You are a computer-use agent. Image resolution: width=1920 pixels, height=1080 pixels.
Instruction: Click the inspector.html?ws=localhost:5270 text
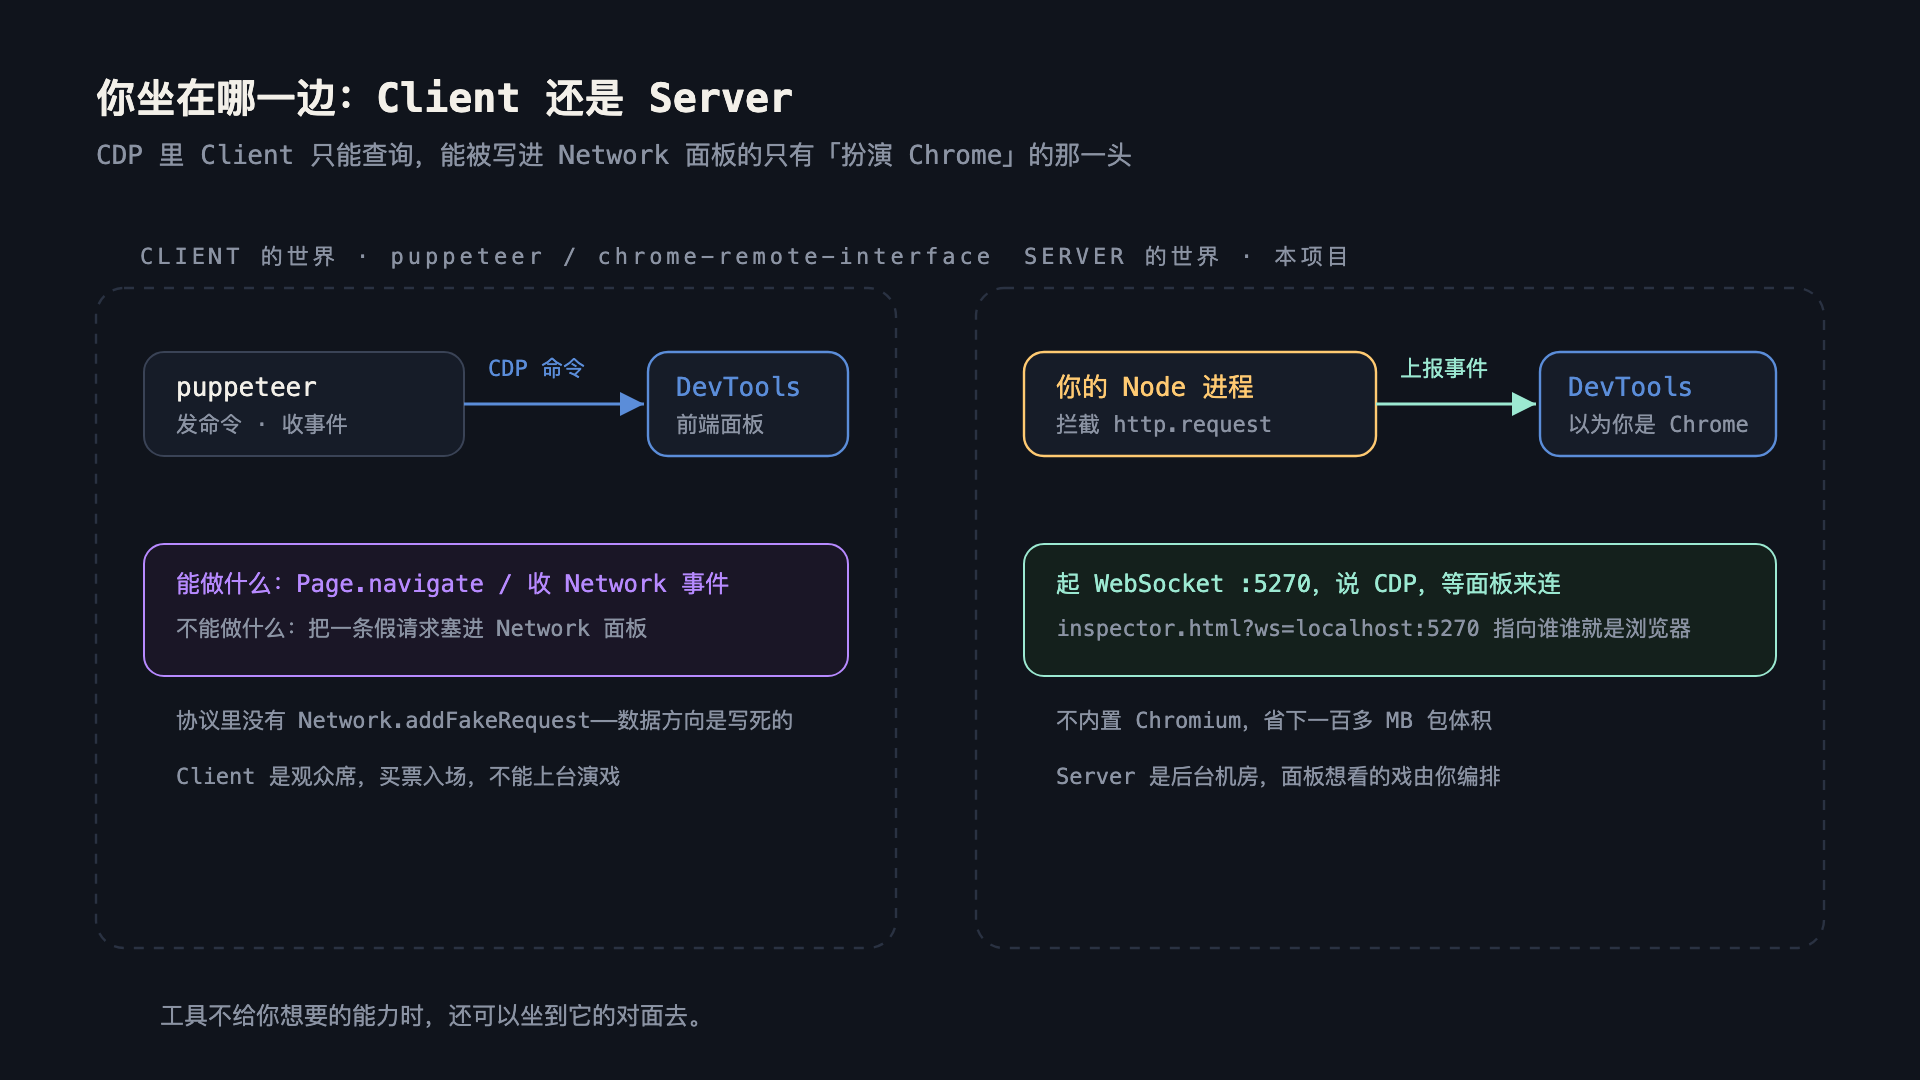tap(1268, 628)
